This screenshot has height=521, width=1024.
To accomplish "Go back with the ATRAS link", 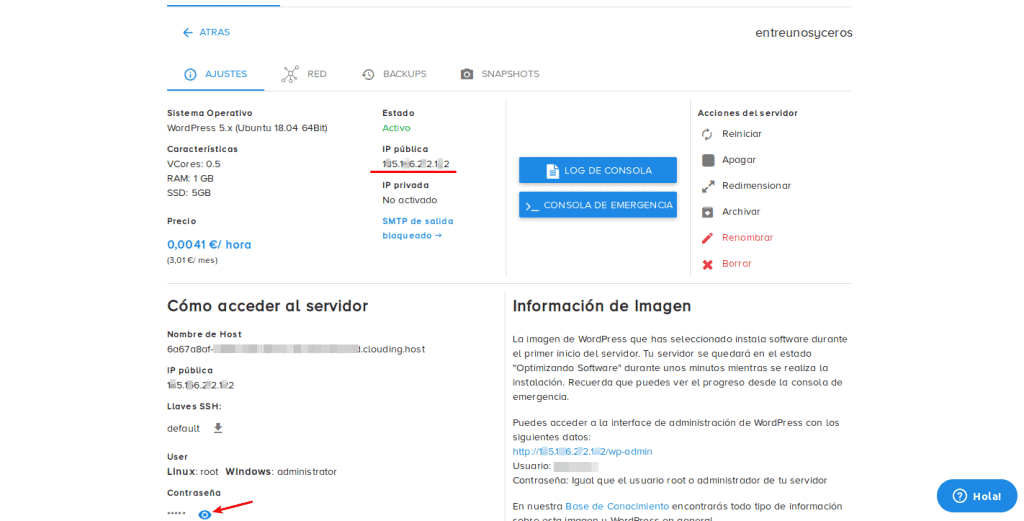I will (206, 32).
